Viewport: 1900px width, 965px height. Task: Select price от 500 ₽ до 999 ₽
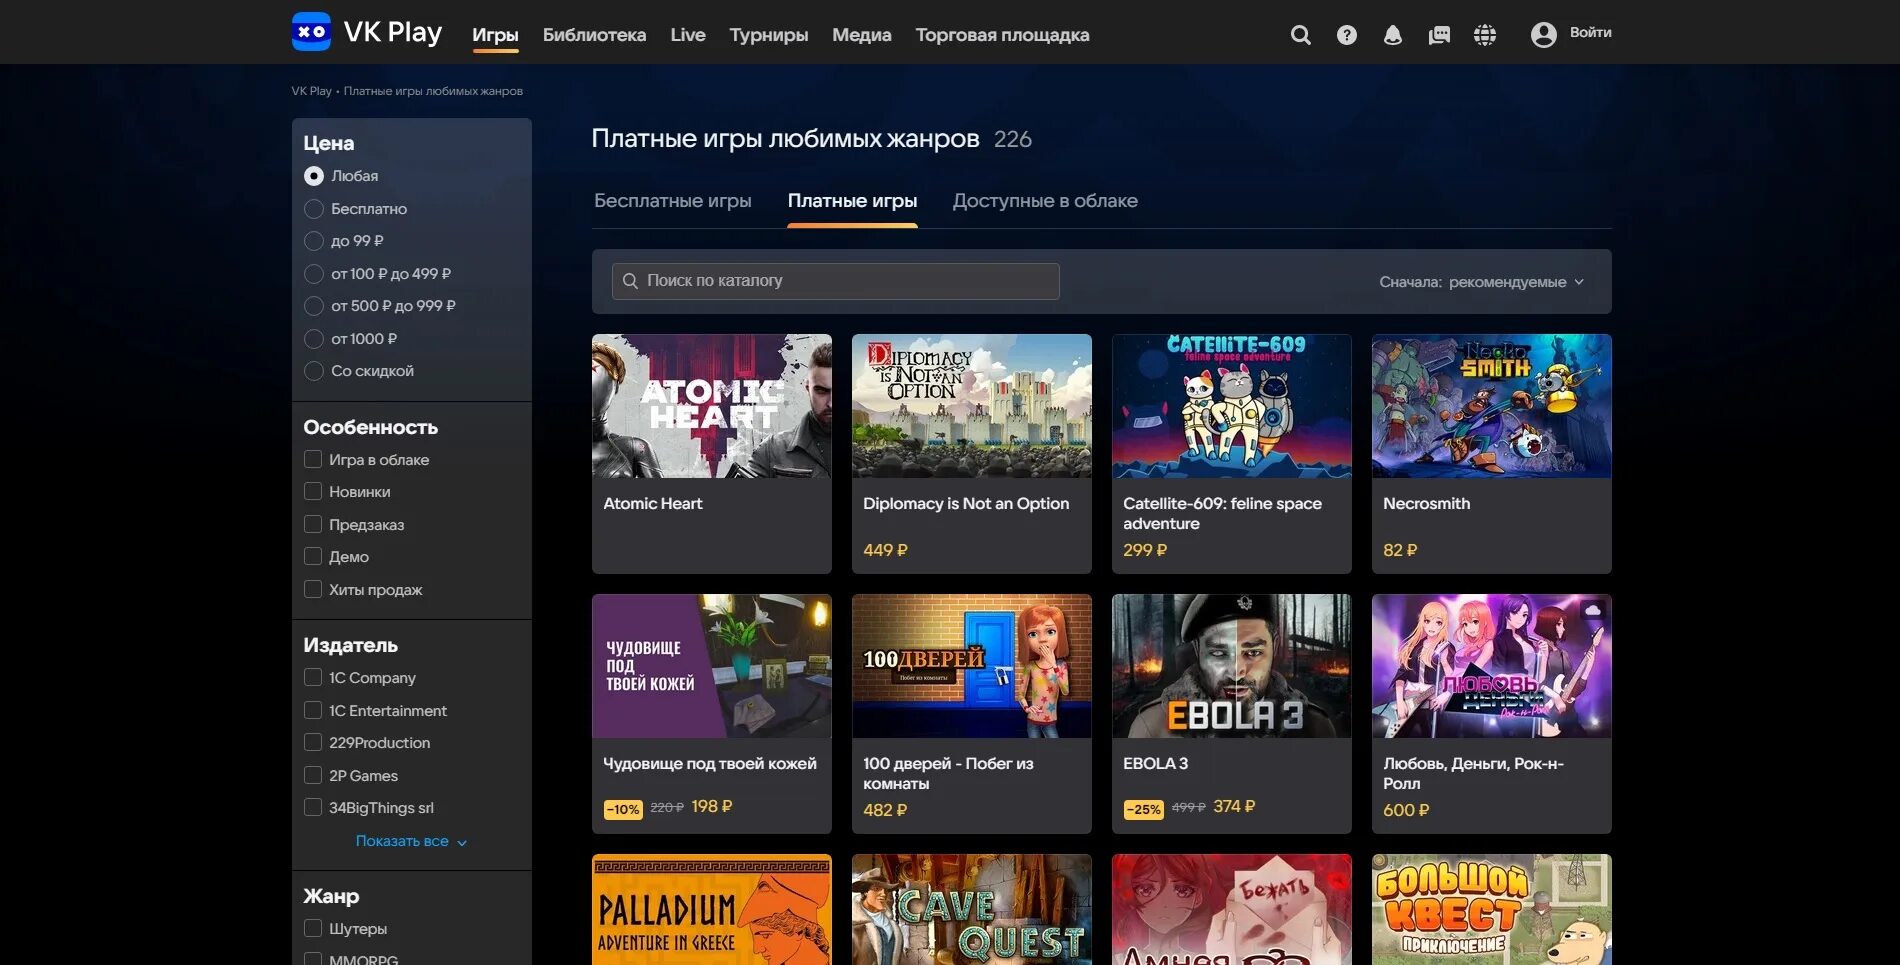(x=314, y=306)
